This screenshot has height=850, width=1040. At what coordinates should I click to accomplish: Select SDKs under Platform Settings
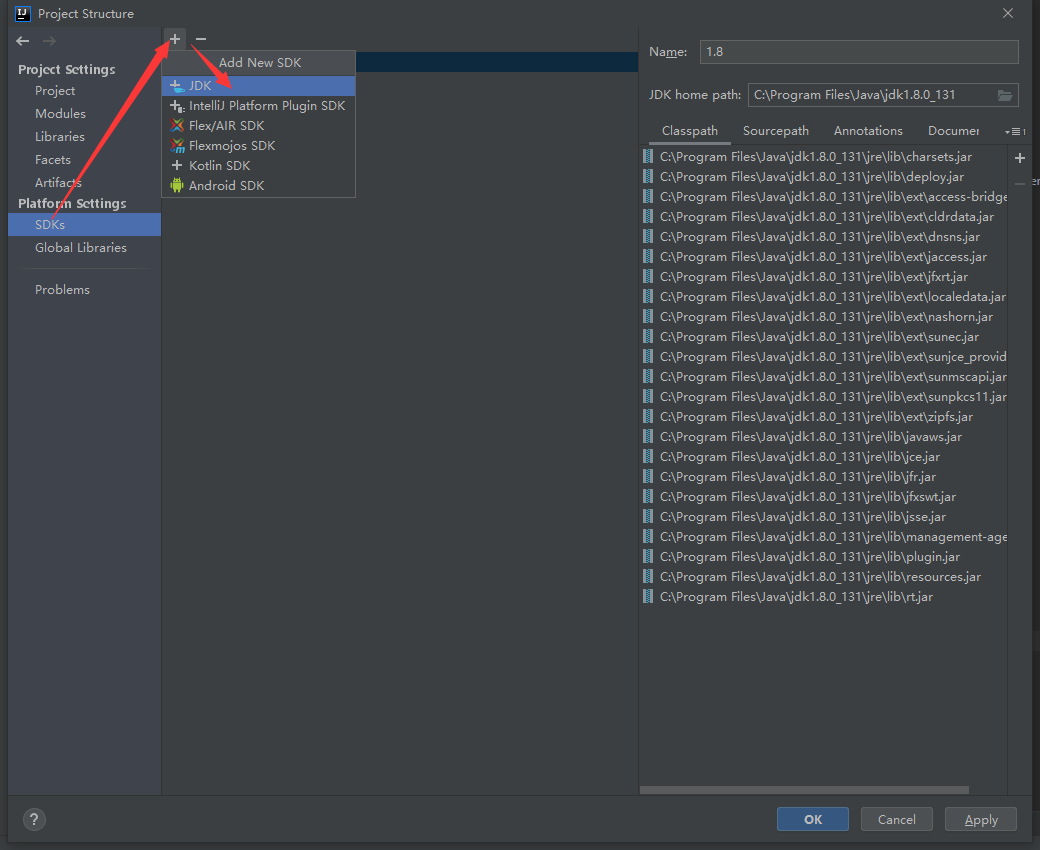[84, 225]
